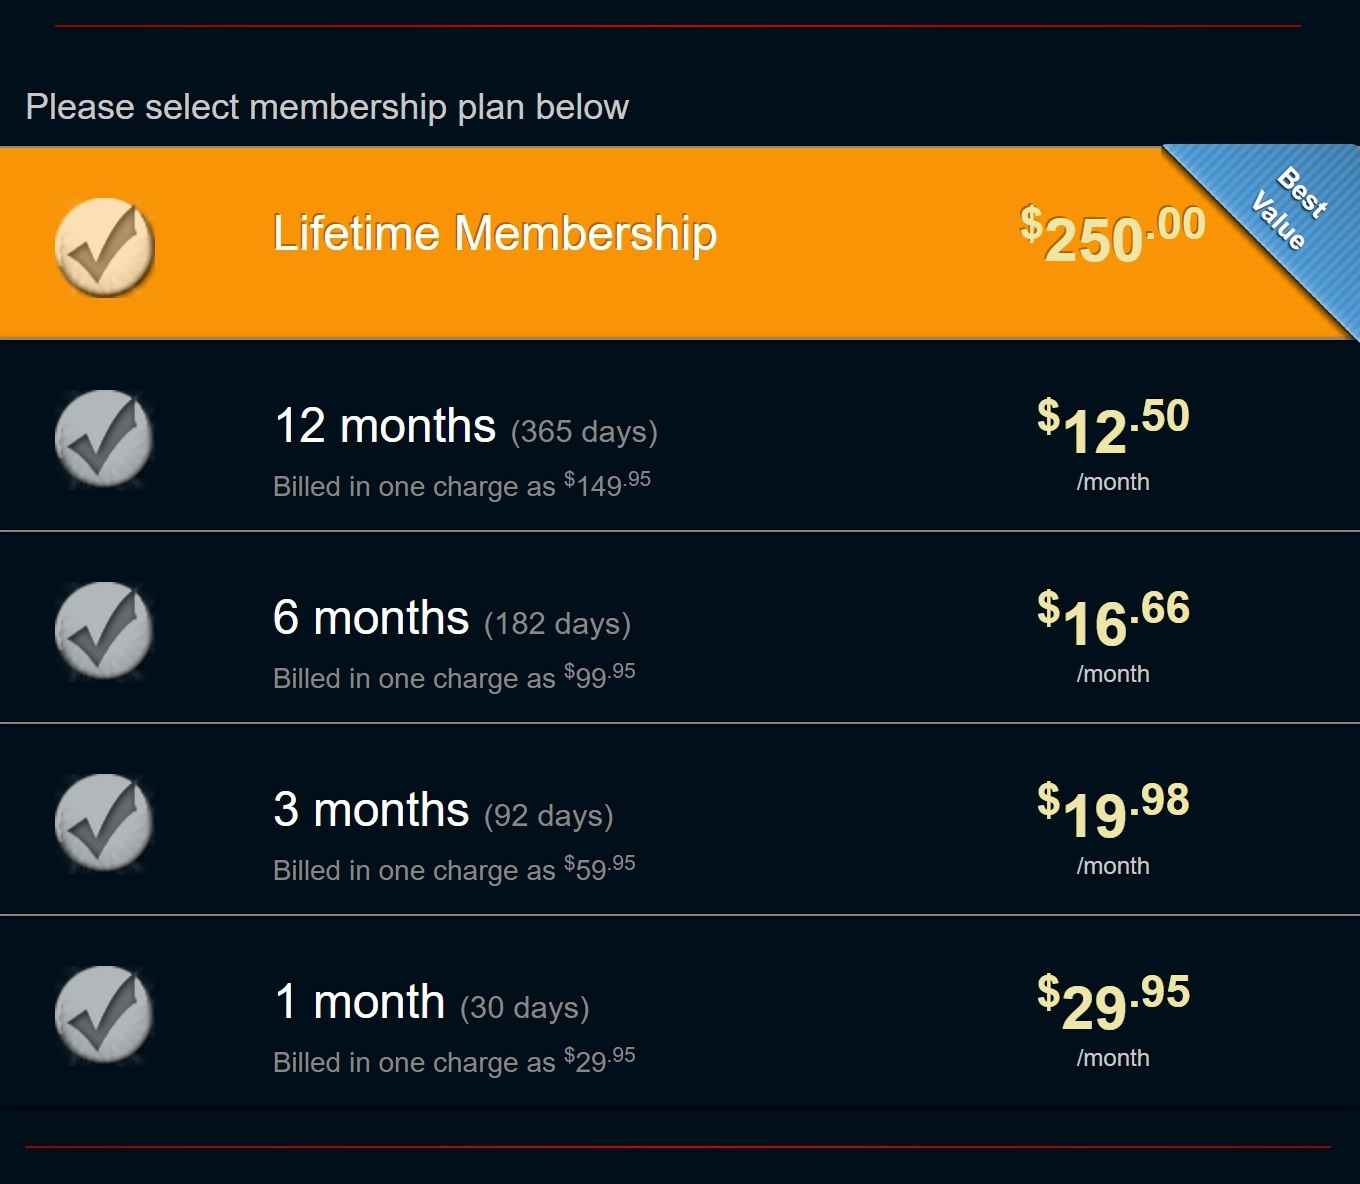Viewport: 1360px width, 1184px height.
Task: Click the 1 month plan heading
Action: [x=359, y=1002]
